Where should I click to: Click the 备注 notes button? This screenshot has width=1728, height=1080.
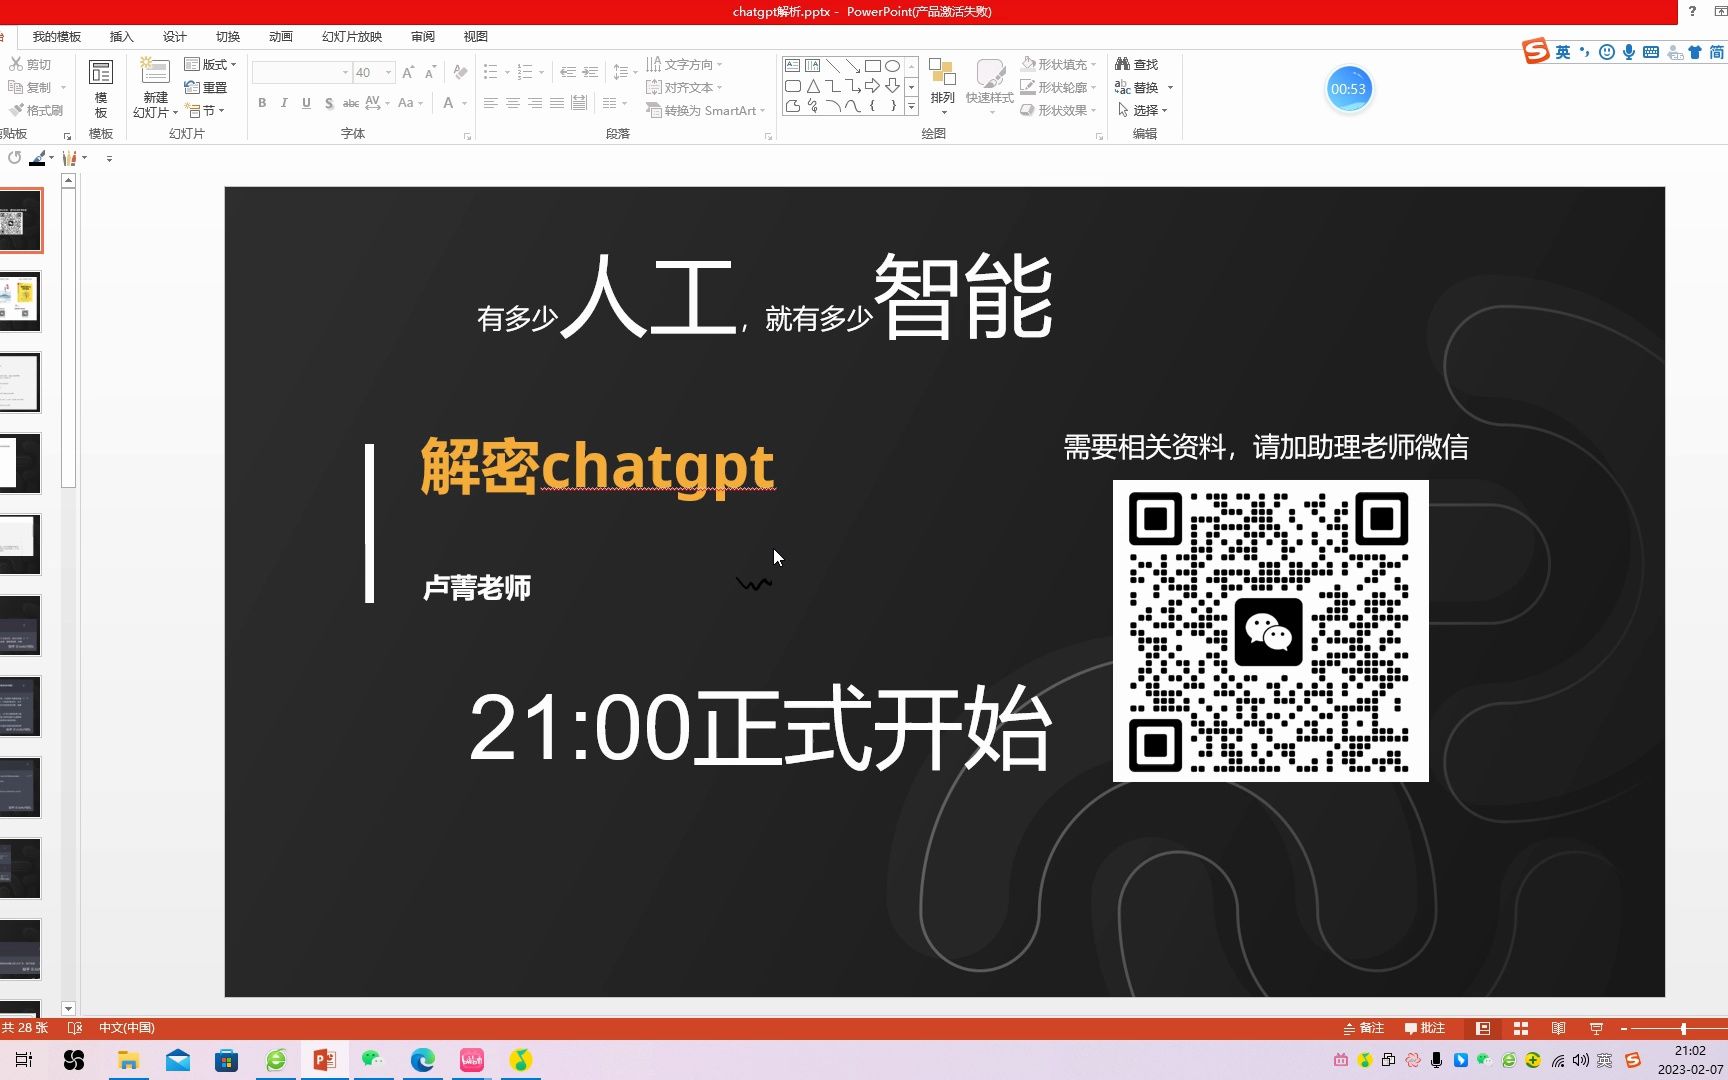coord(1364,1028)
